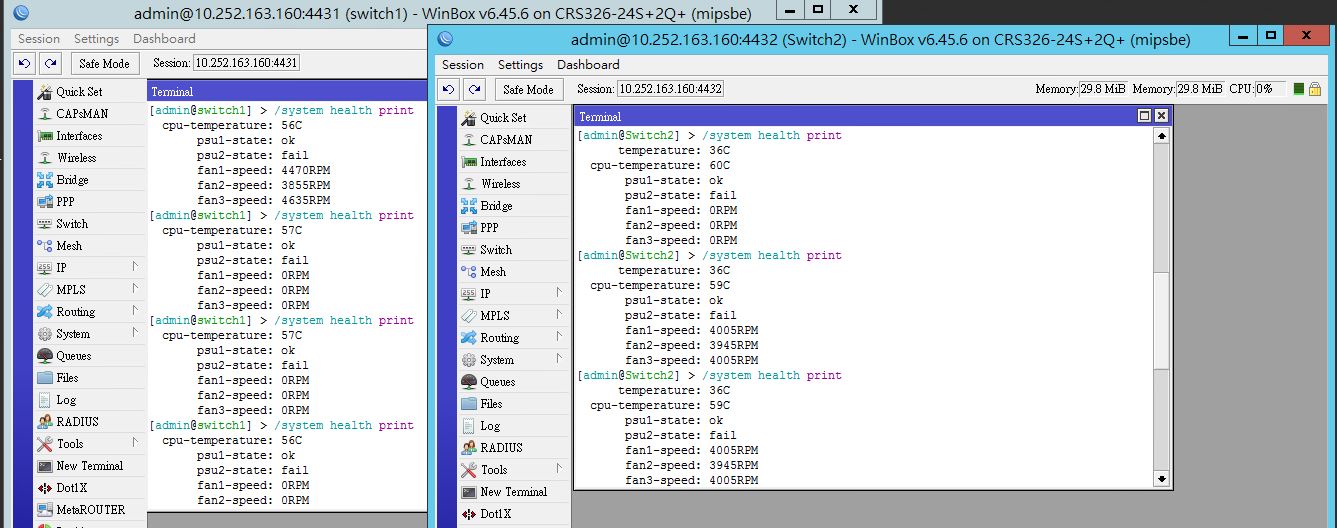Open Wireless in switch1 sidebar
Screen dimensions: 1337x528
[89, 158]
